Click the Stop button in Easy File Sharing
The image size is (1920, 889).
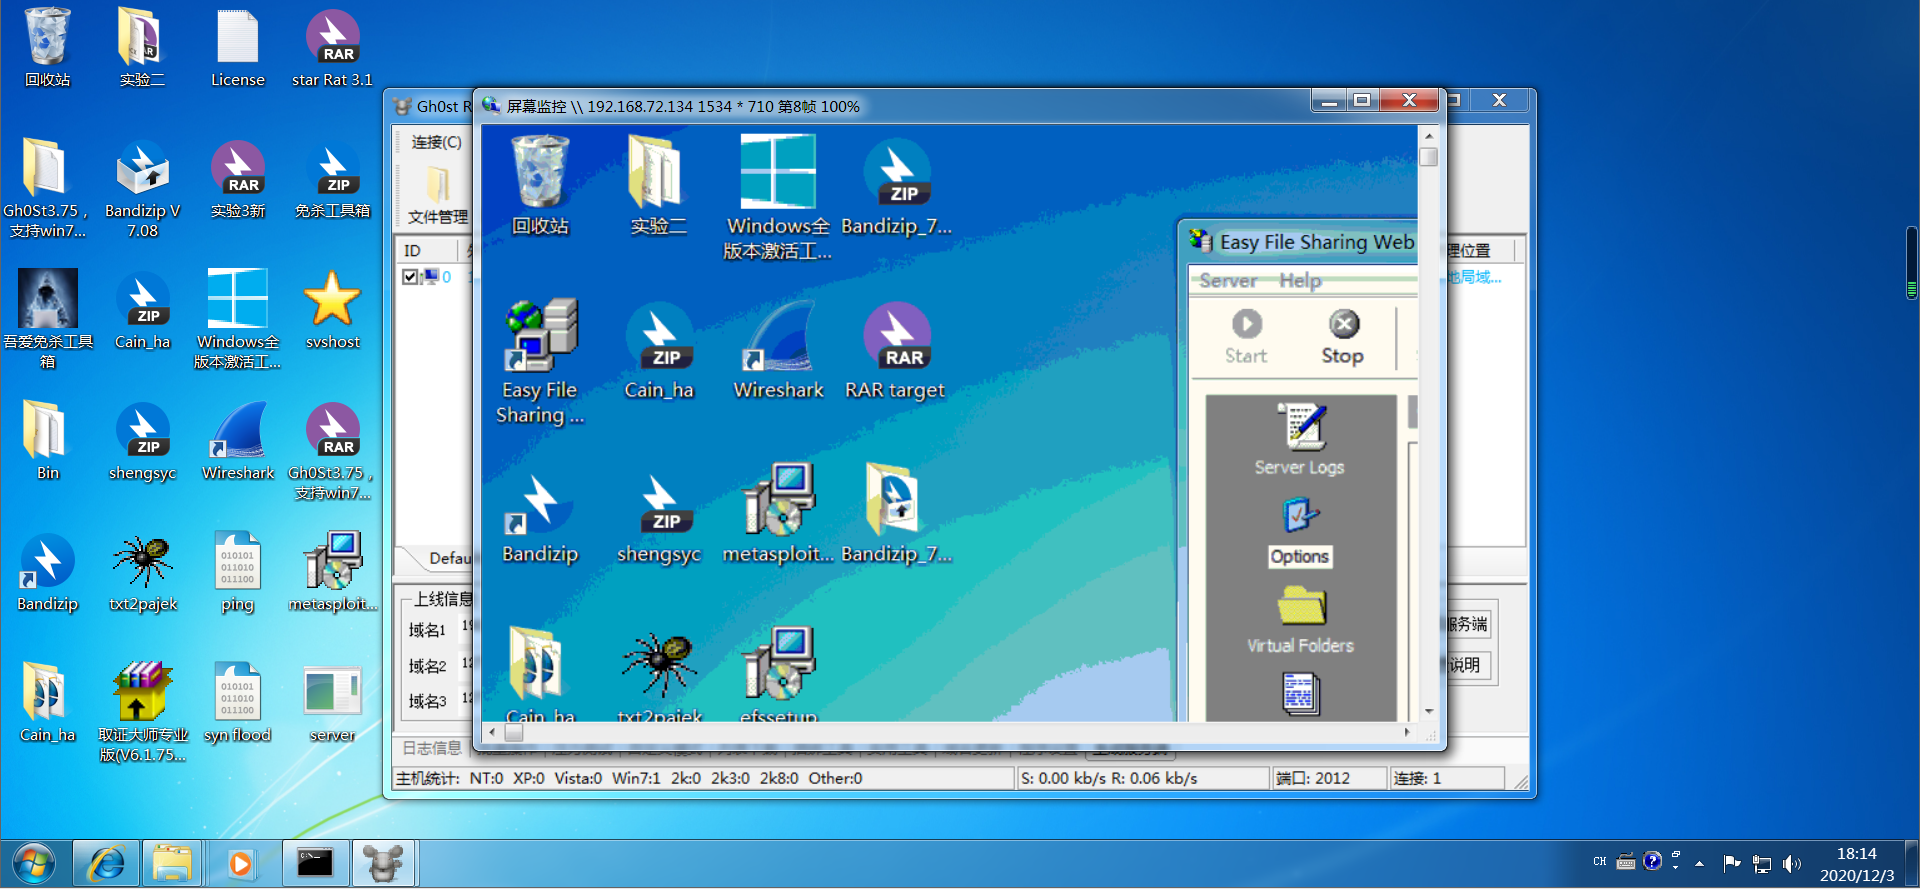1342,338
